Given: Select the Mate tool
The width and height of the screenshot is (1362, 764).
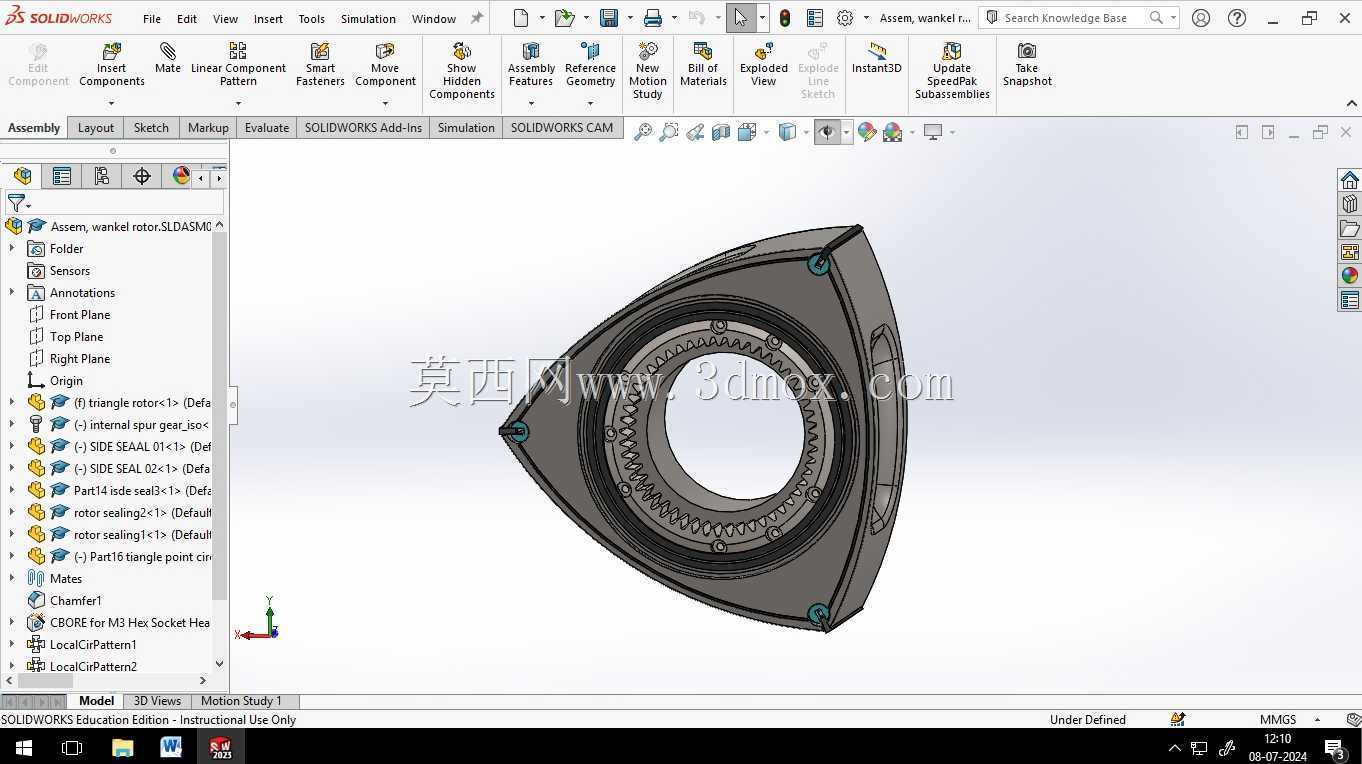Looking at the screenshot, I should (168, 58).
